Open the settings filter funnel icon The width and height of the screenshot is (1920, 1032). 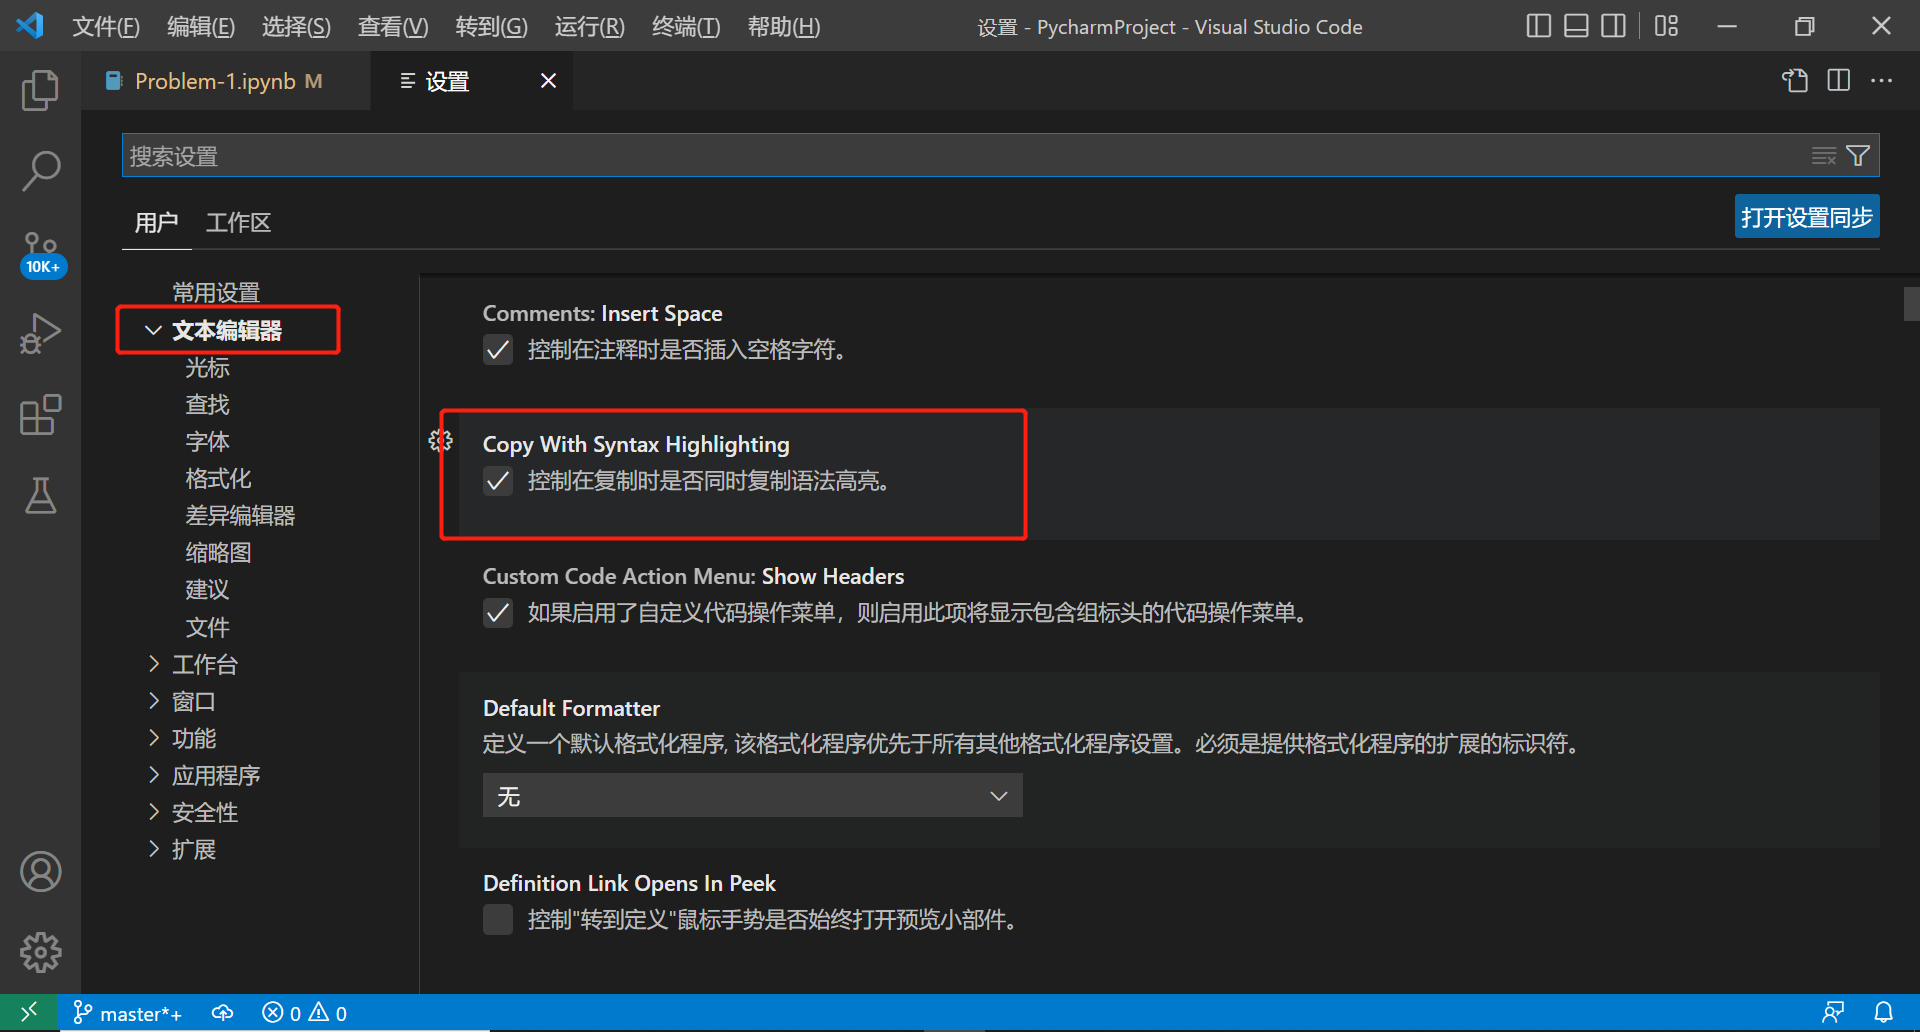pyautogui.click(x=1858, y=156)
